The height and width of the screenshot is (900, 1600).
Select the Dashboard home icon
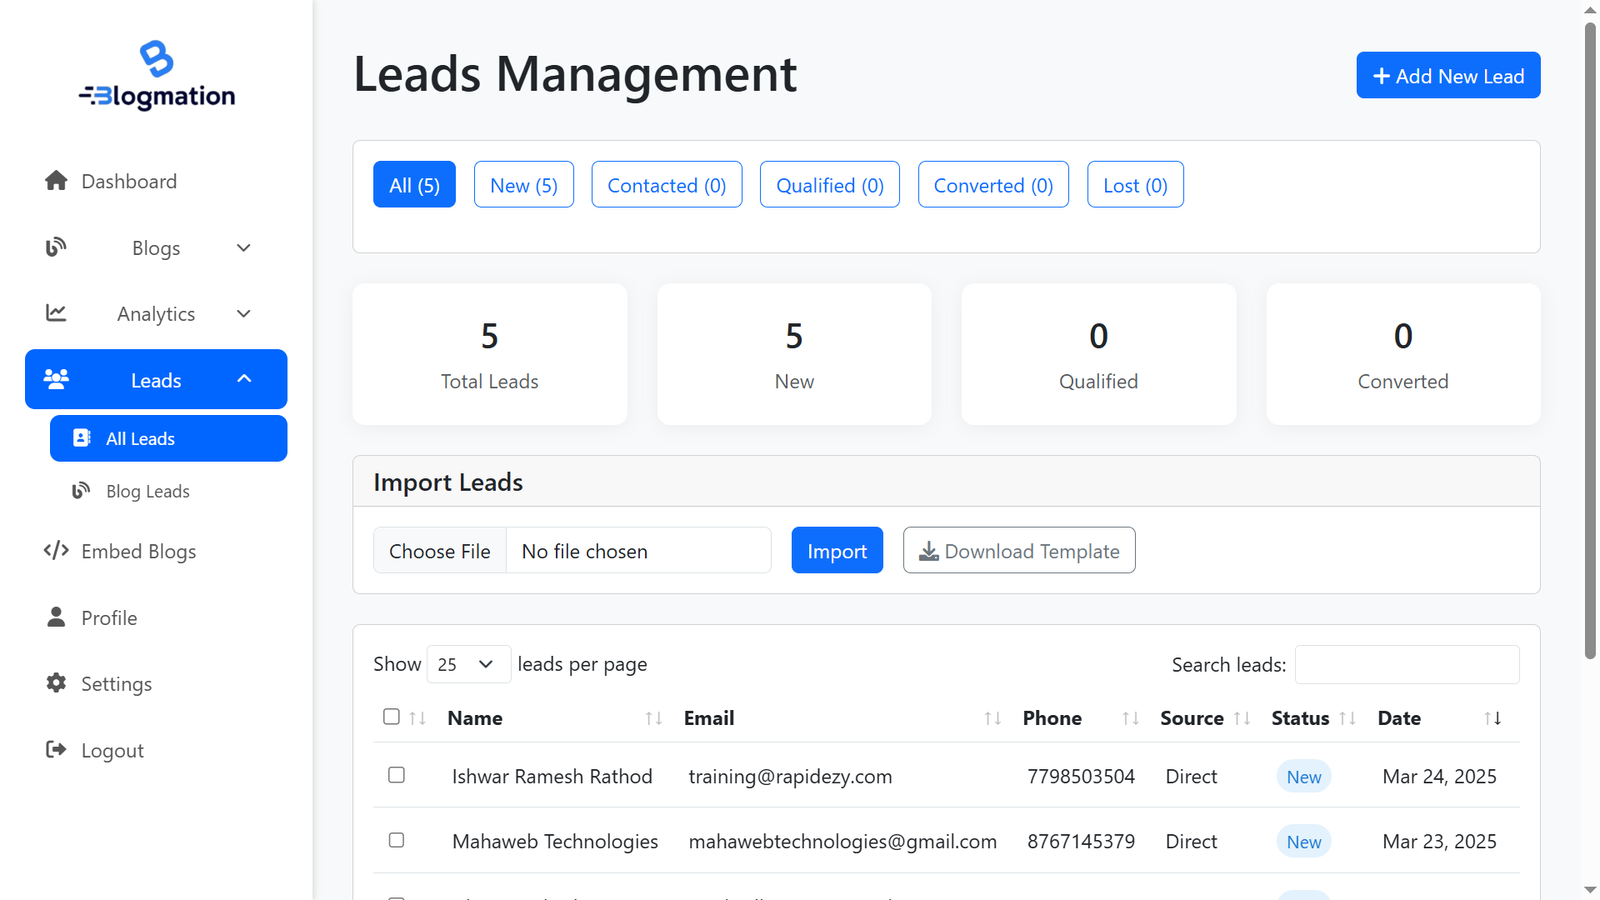coord(56,180)
